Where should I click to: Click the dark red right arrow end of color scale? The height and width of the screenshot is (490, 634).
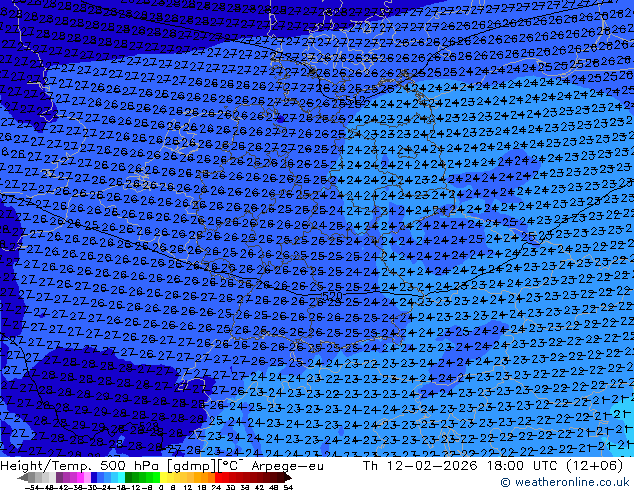click(288, 477)
